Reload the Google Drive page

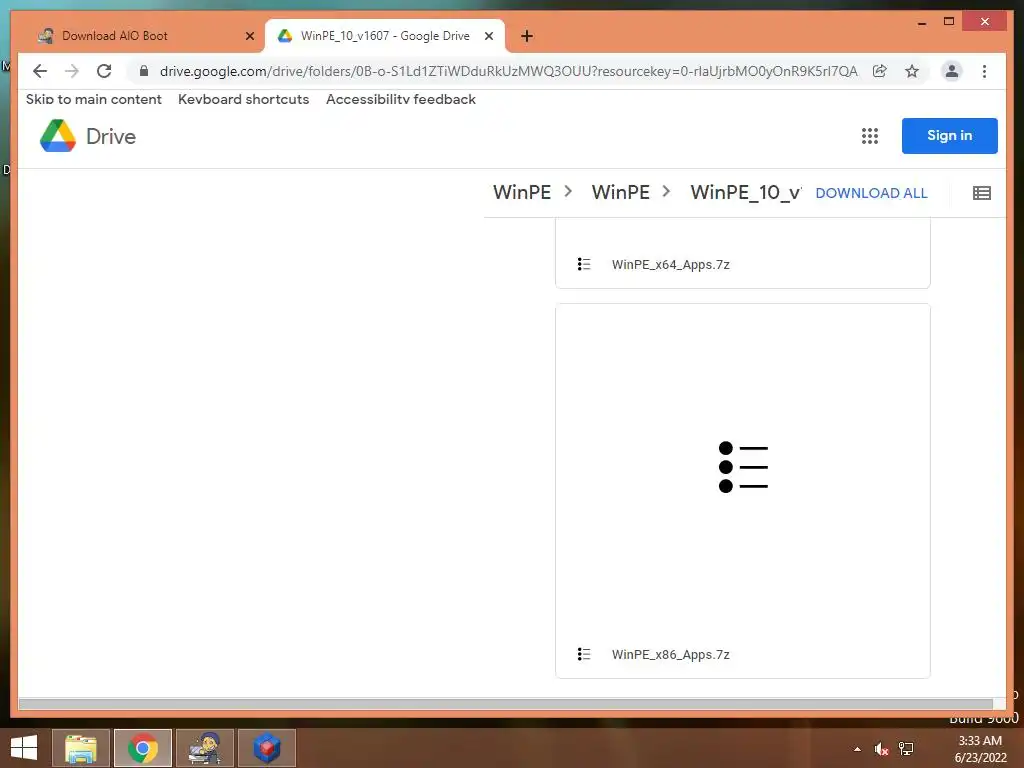point(104,71)
